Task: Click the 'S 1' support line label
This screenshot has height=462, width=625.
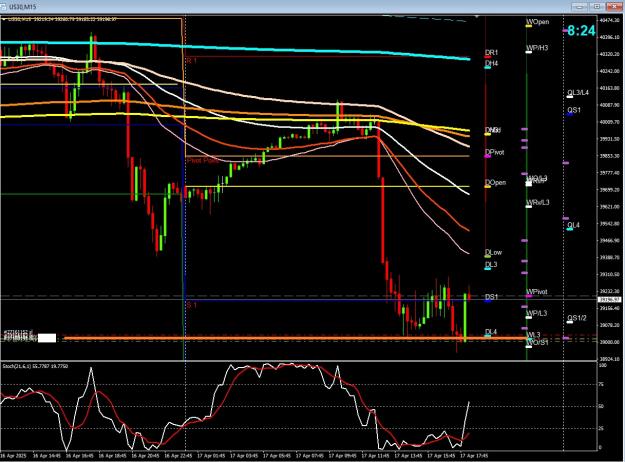Action: (191, 305)
